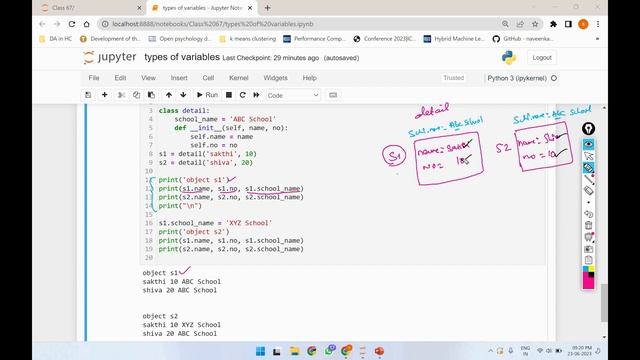Reload the current page
Screen dimensions: 640x360
72,24
